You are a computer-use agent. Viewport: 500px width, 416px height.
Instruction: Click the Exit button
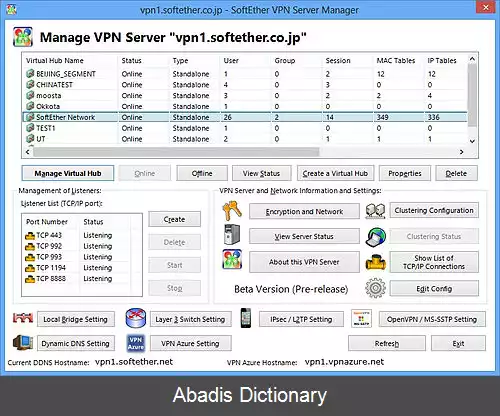click(458, 343)
